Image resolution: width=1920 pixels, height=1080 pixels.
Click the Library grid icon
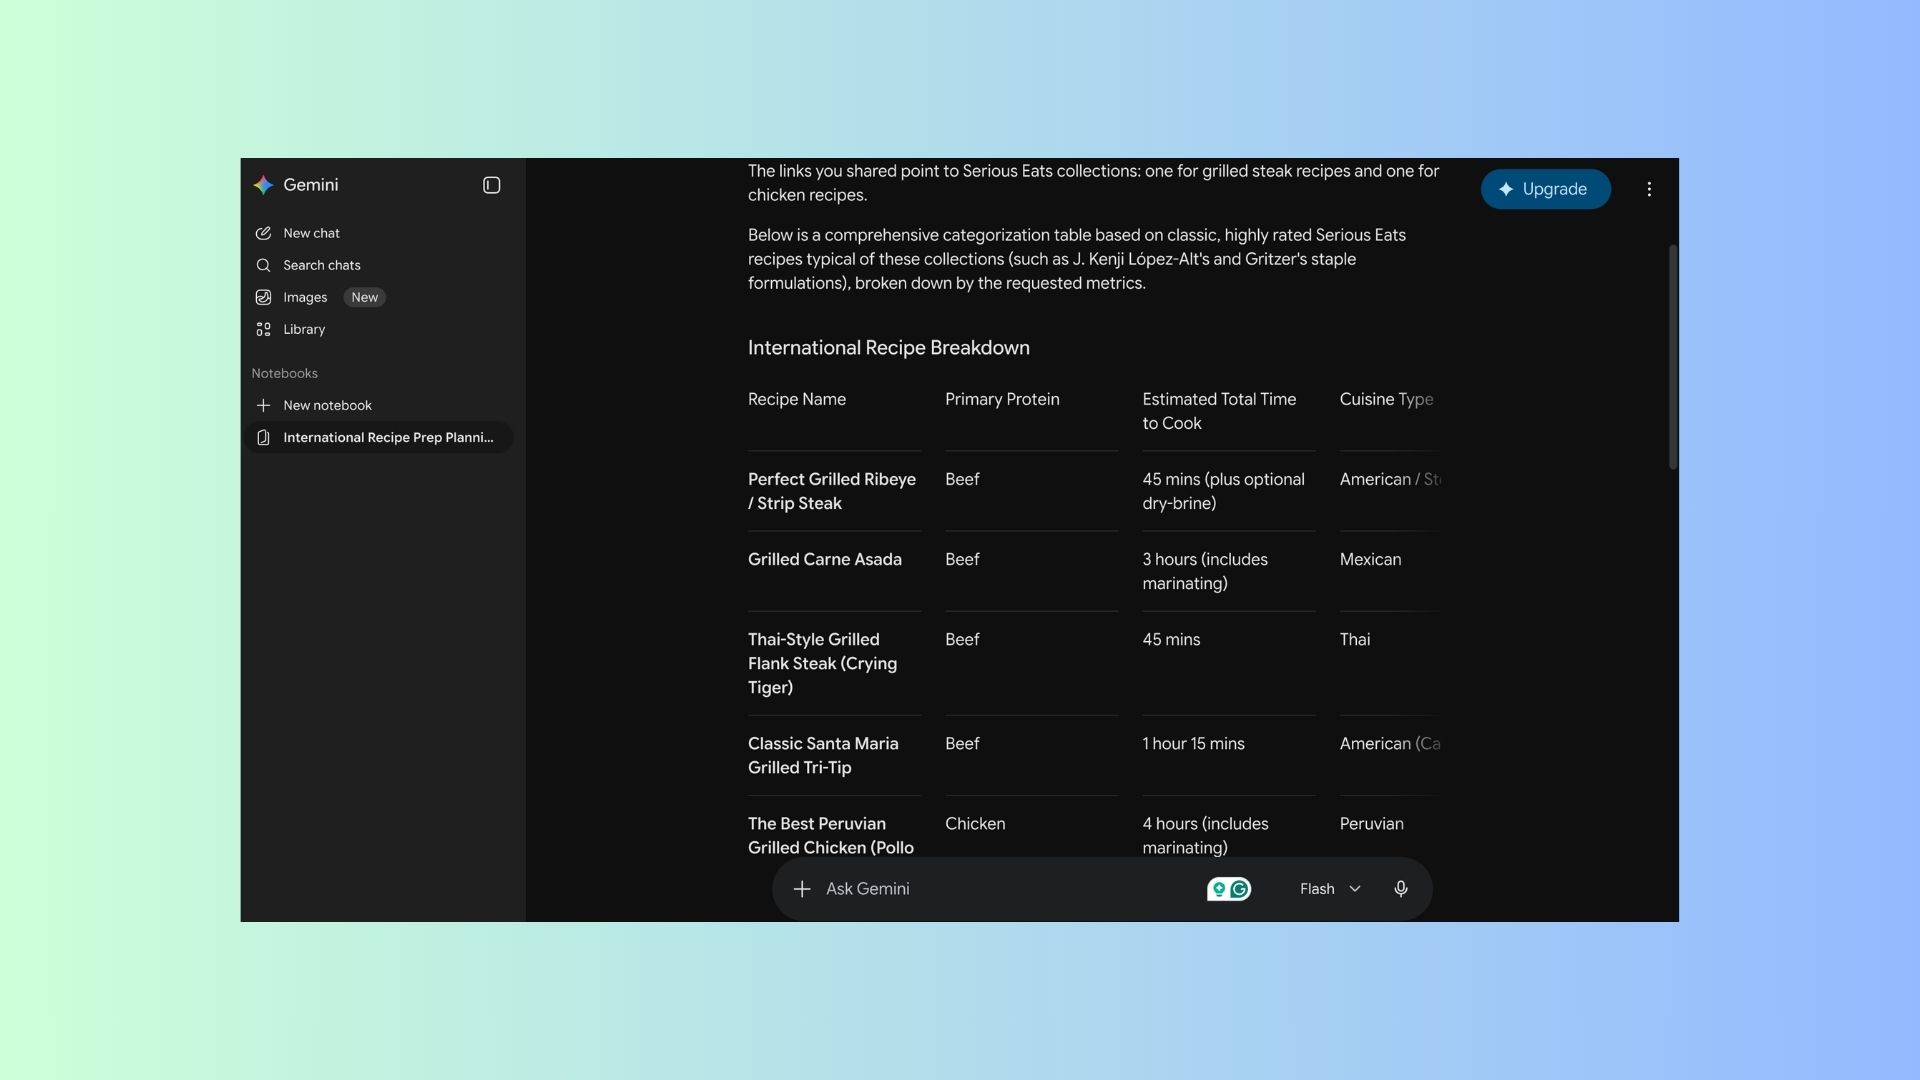(263, 329)
